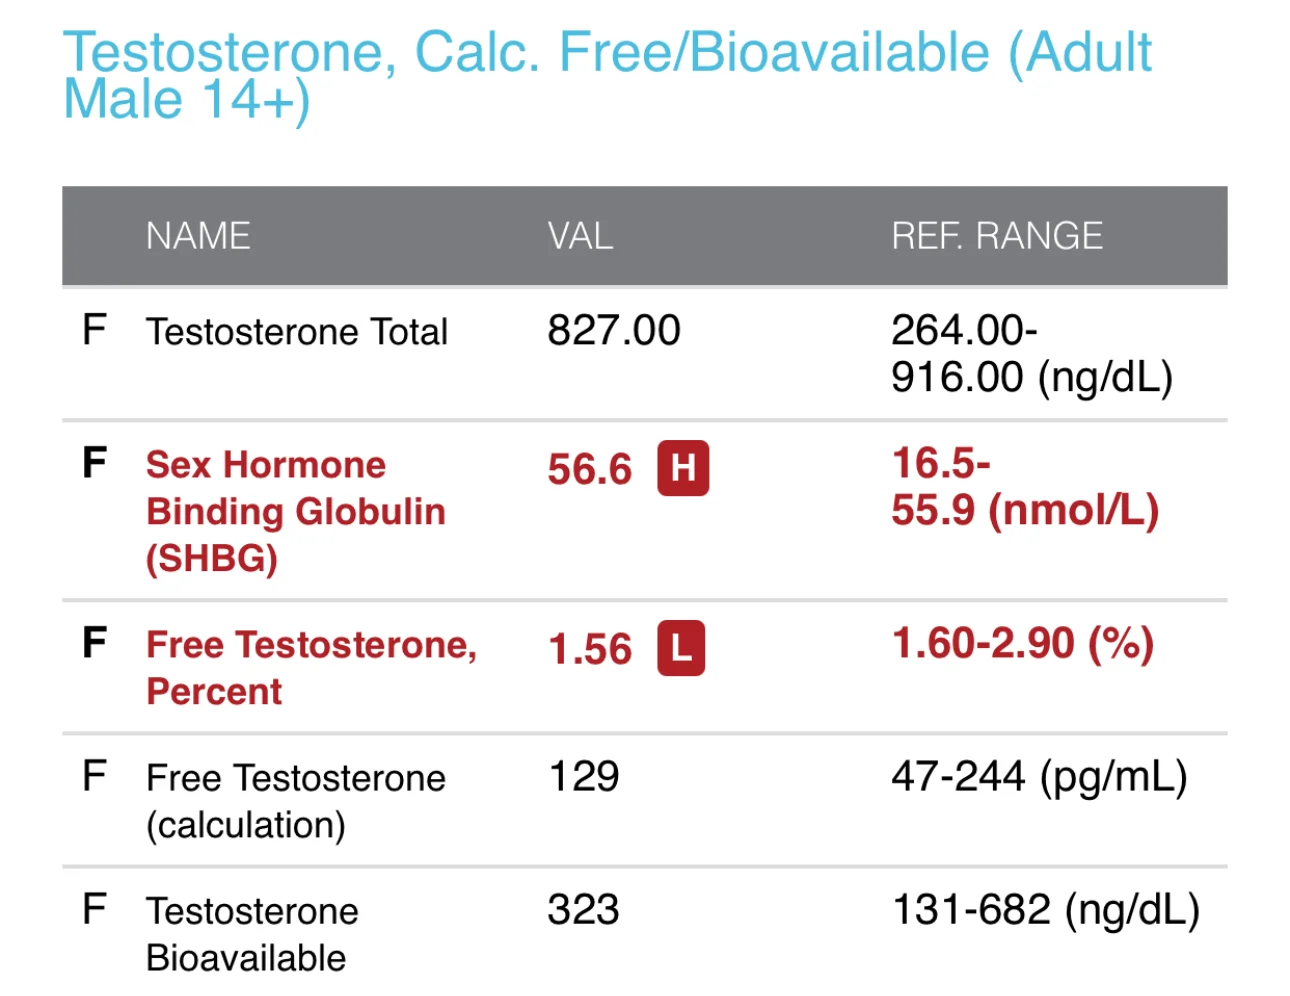Click the Sex Hormone Binding Globulin label
1290x996 pixels.
pos(296,511)
